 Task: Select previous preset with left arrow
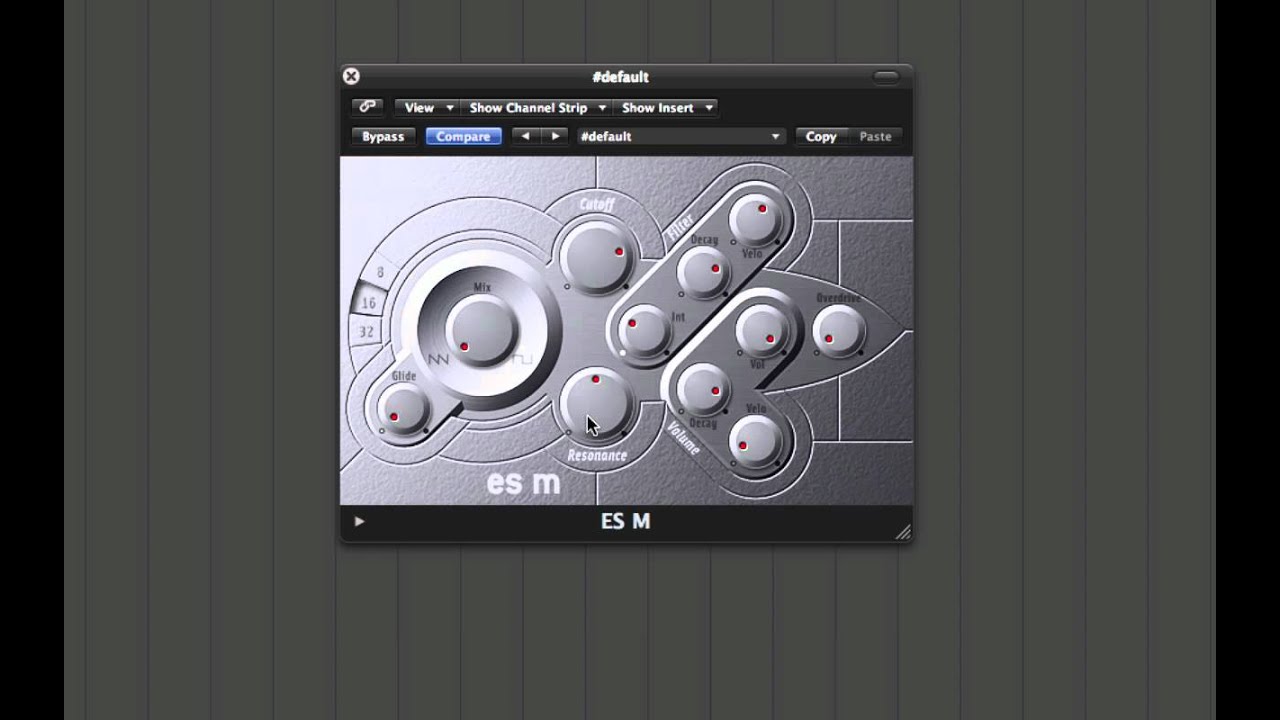point(525,136)
